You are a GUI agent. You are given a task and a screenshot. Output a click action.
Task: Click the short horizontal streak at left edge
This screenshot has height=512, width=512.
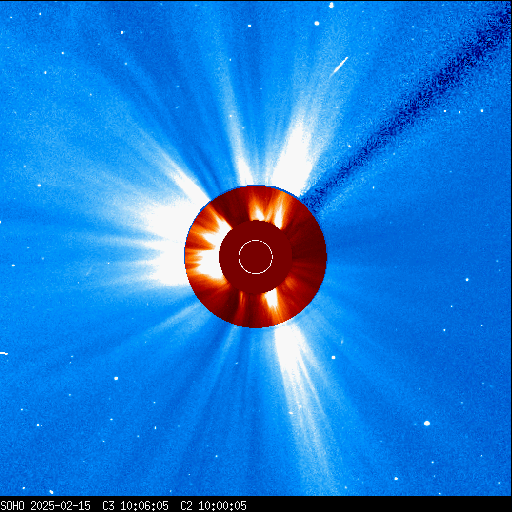click(x=4, y=353)
